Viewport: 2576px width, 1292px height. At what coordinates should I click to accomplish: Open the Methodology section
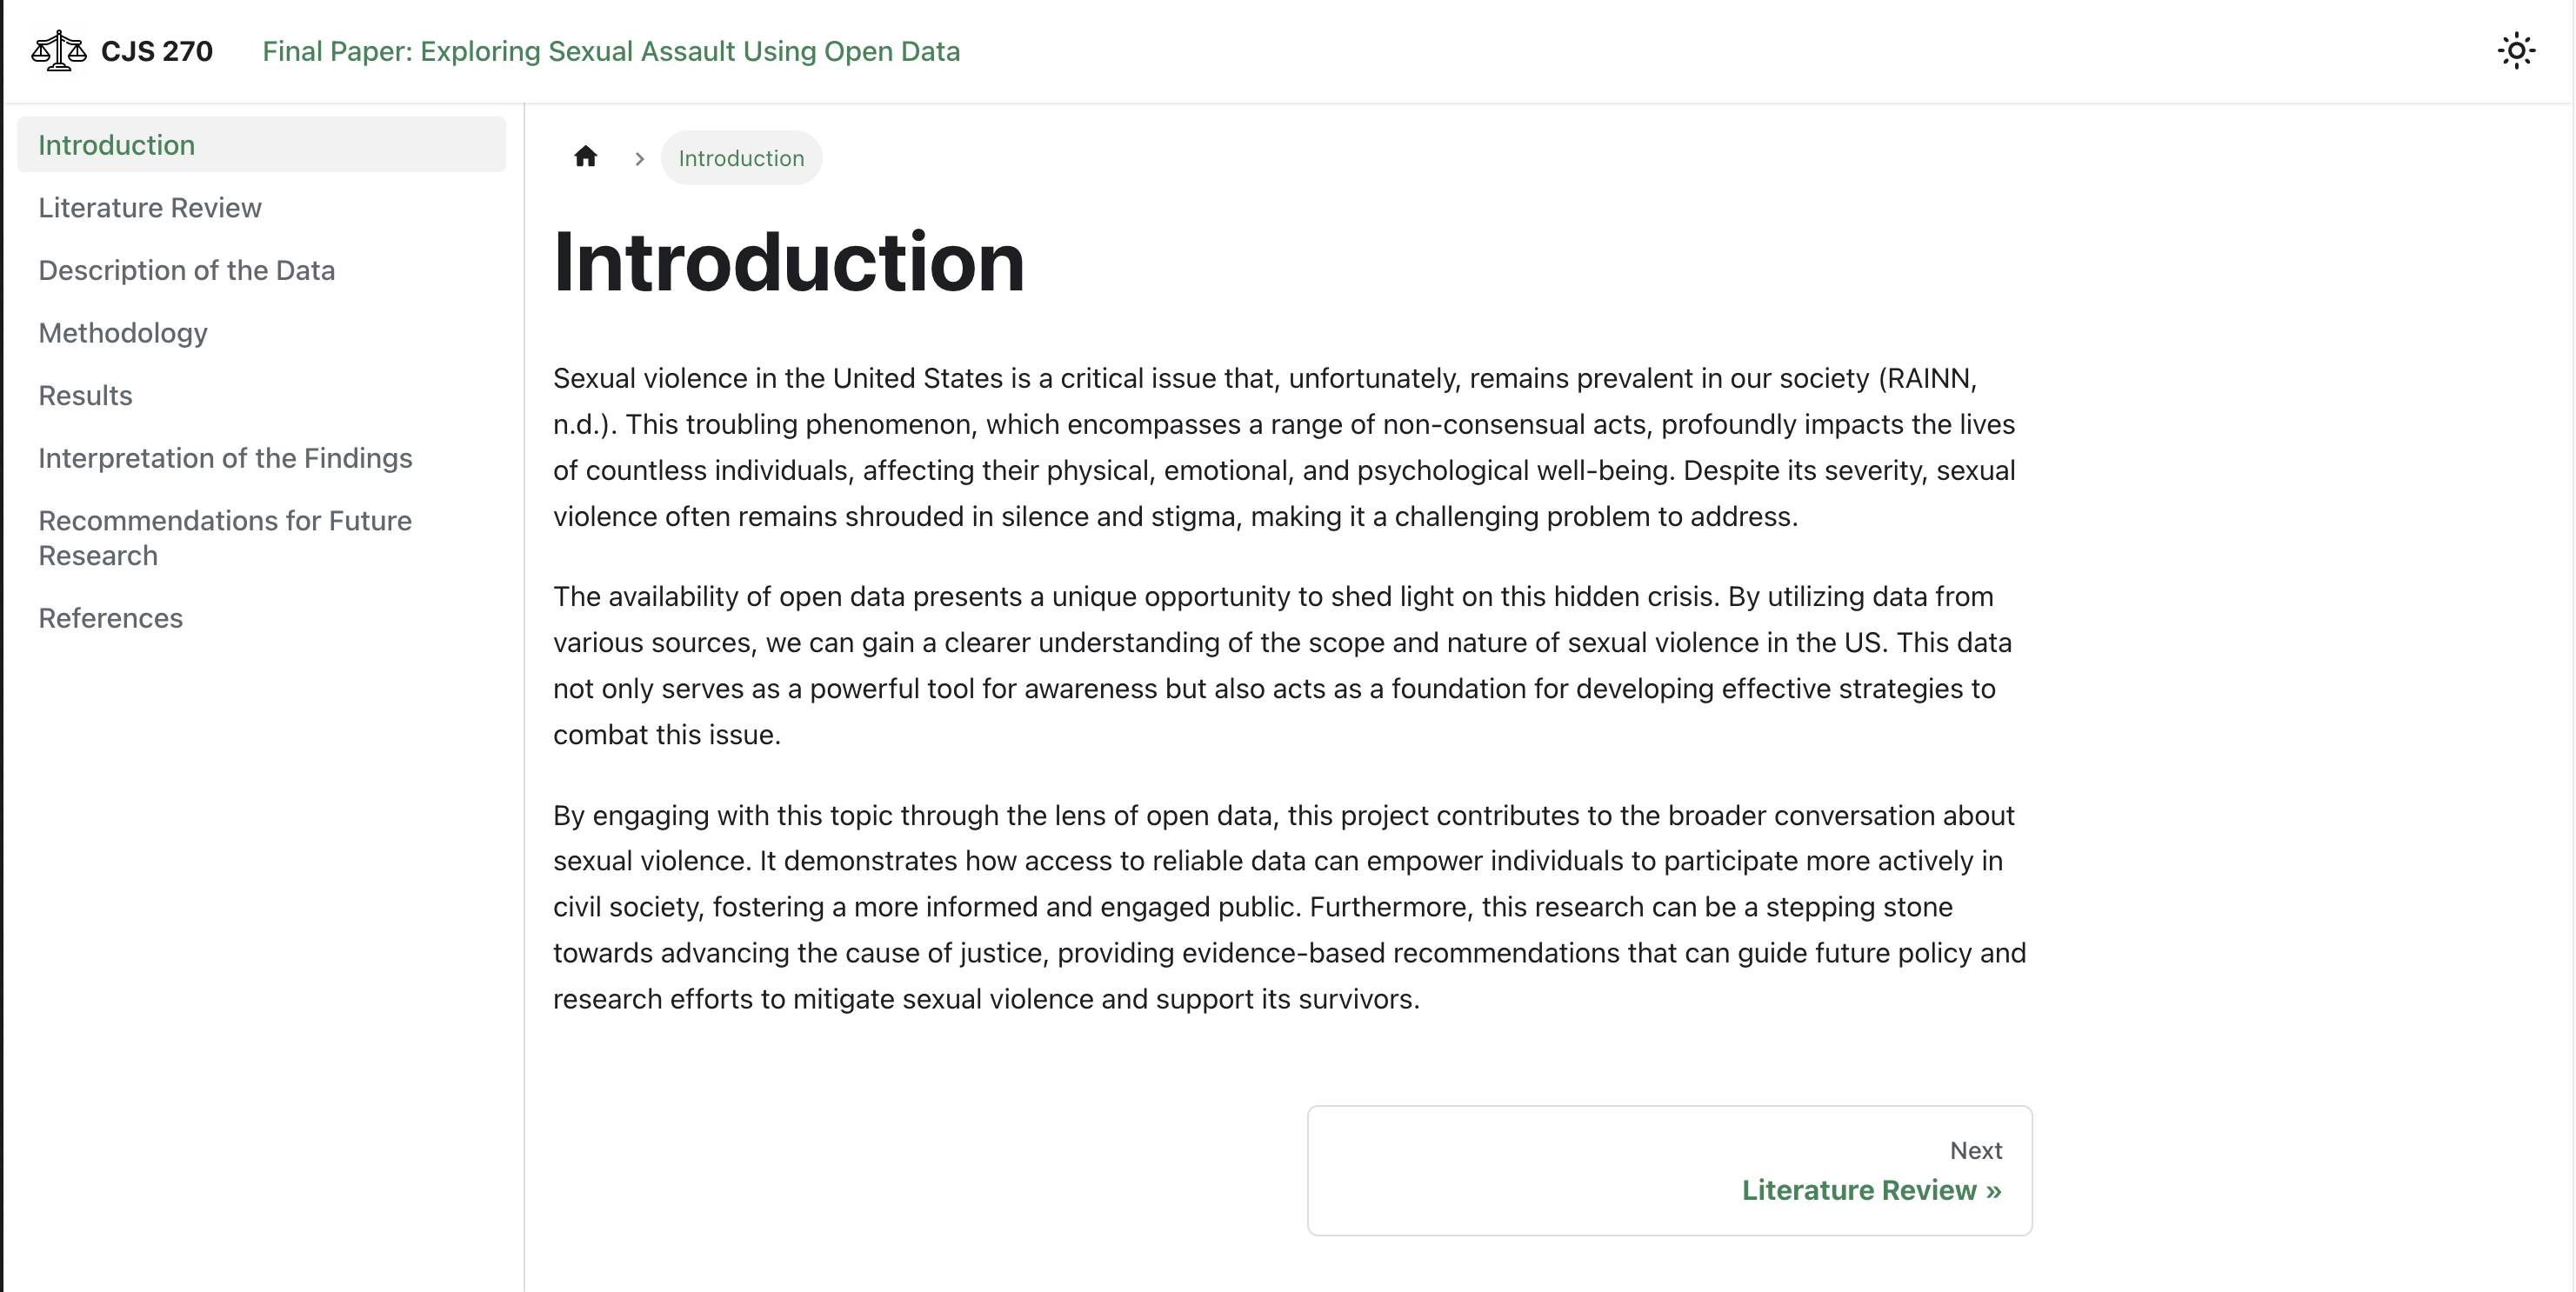pyautogui.click(x=262, y=333)
